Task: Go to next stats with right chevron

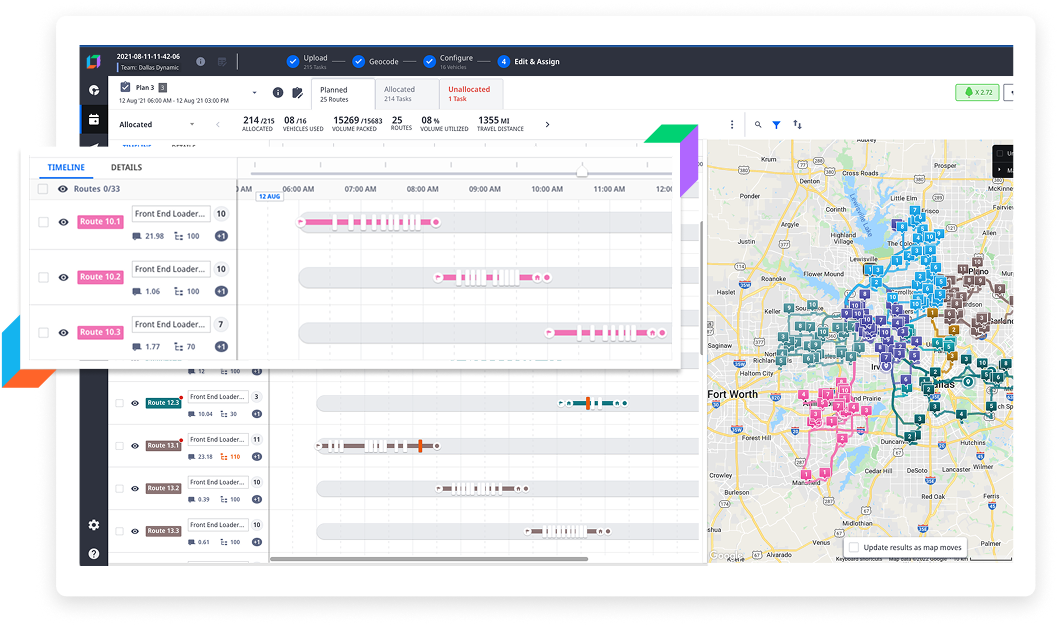Action: coord(547,125)
